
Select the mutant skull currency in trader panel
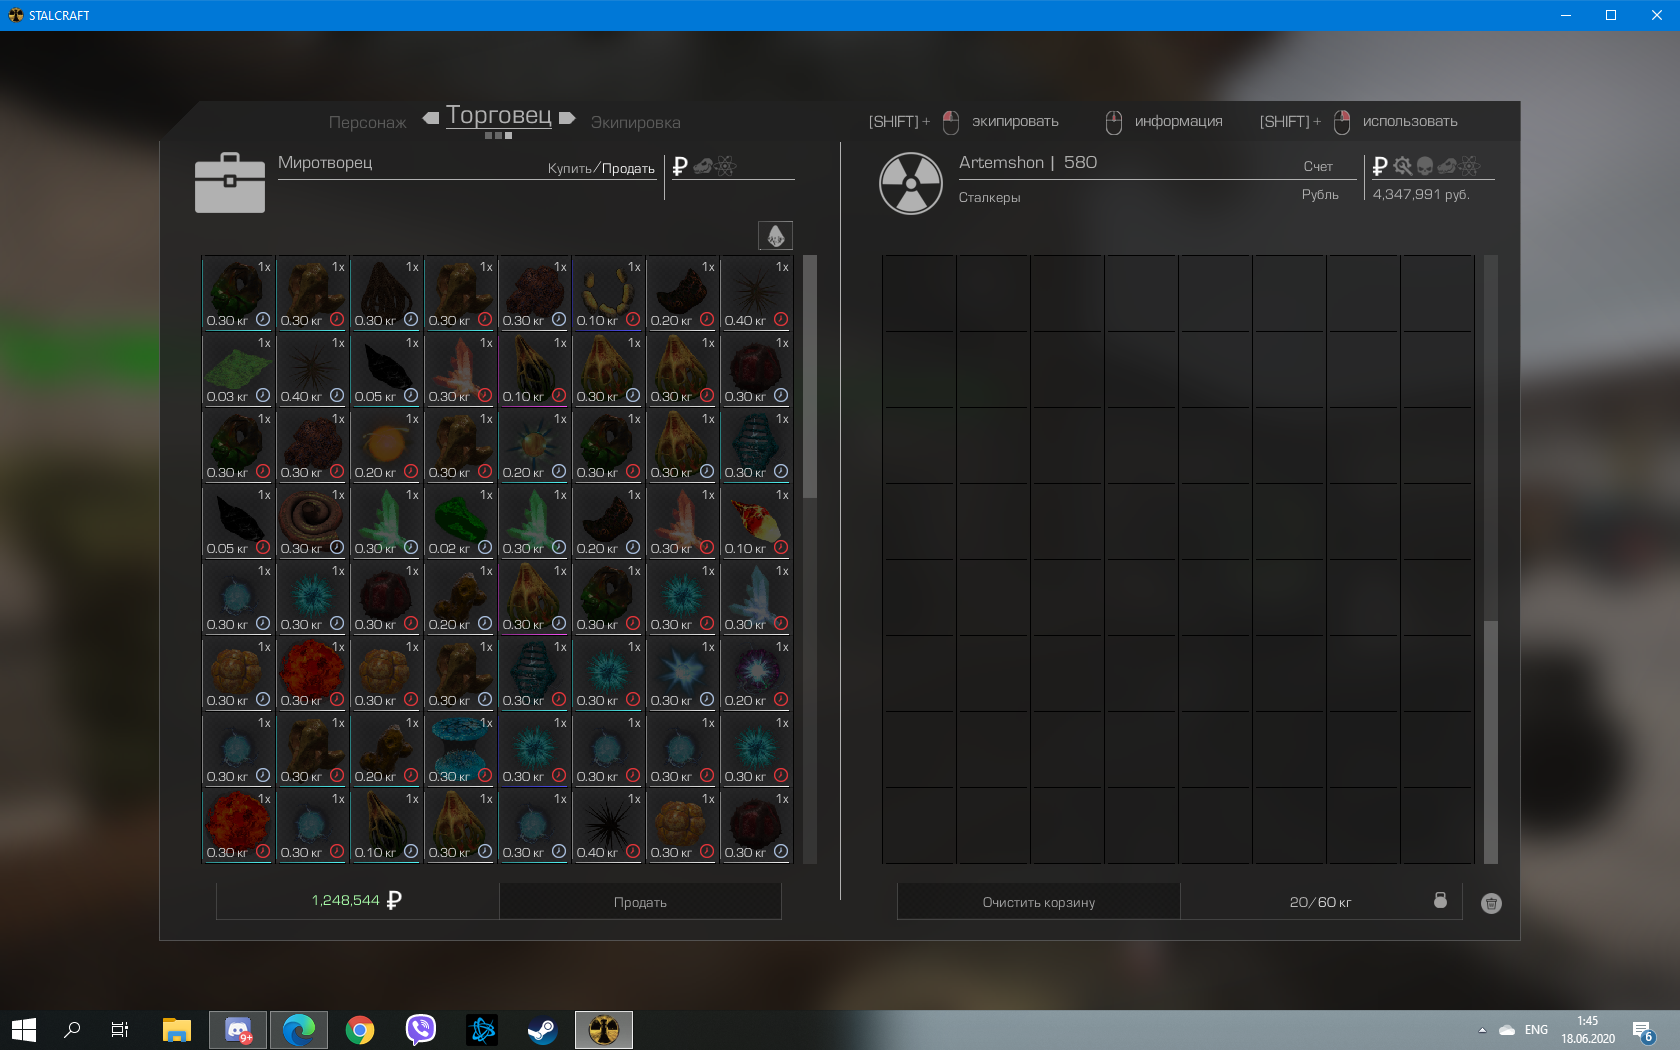point(703,166)
